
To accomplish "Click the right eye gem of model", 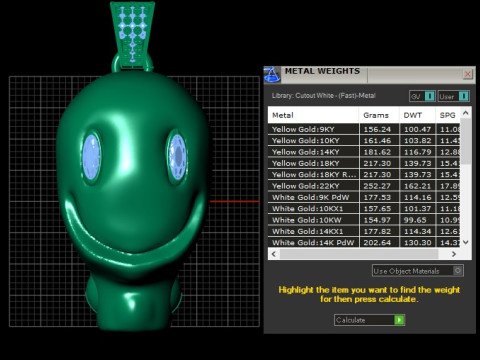I will point(177,156).
